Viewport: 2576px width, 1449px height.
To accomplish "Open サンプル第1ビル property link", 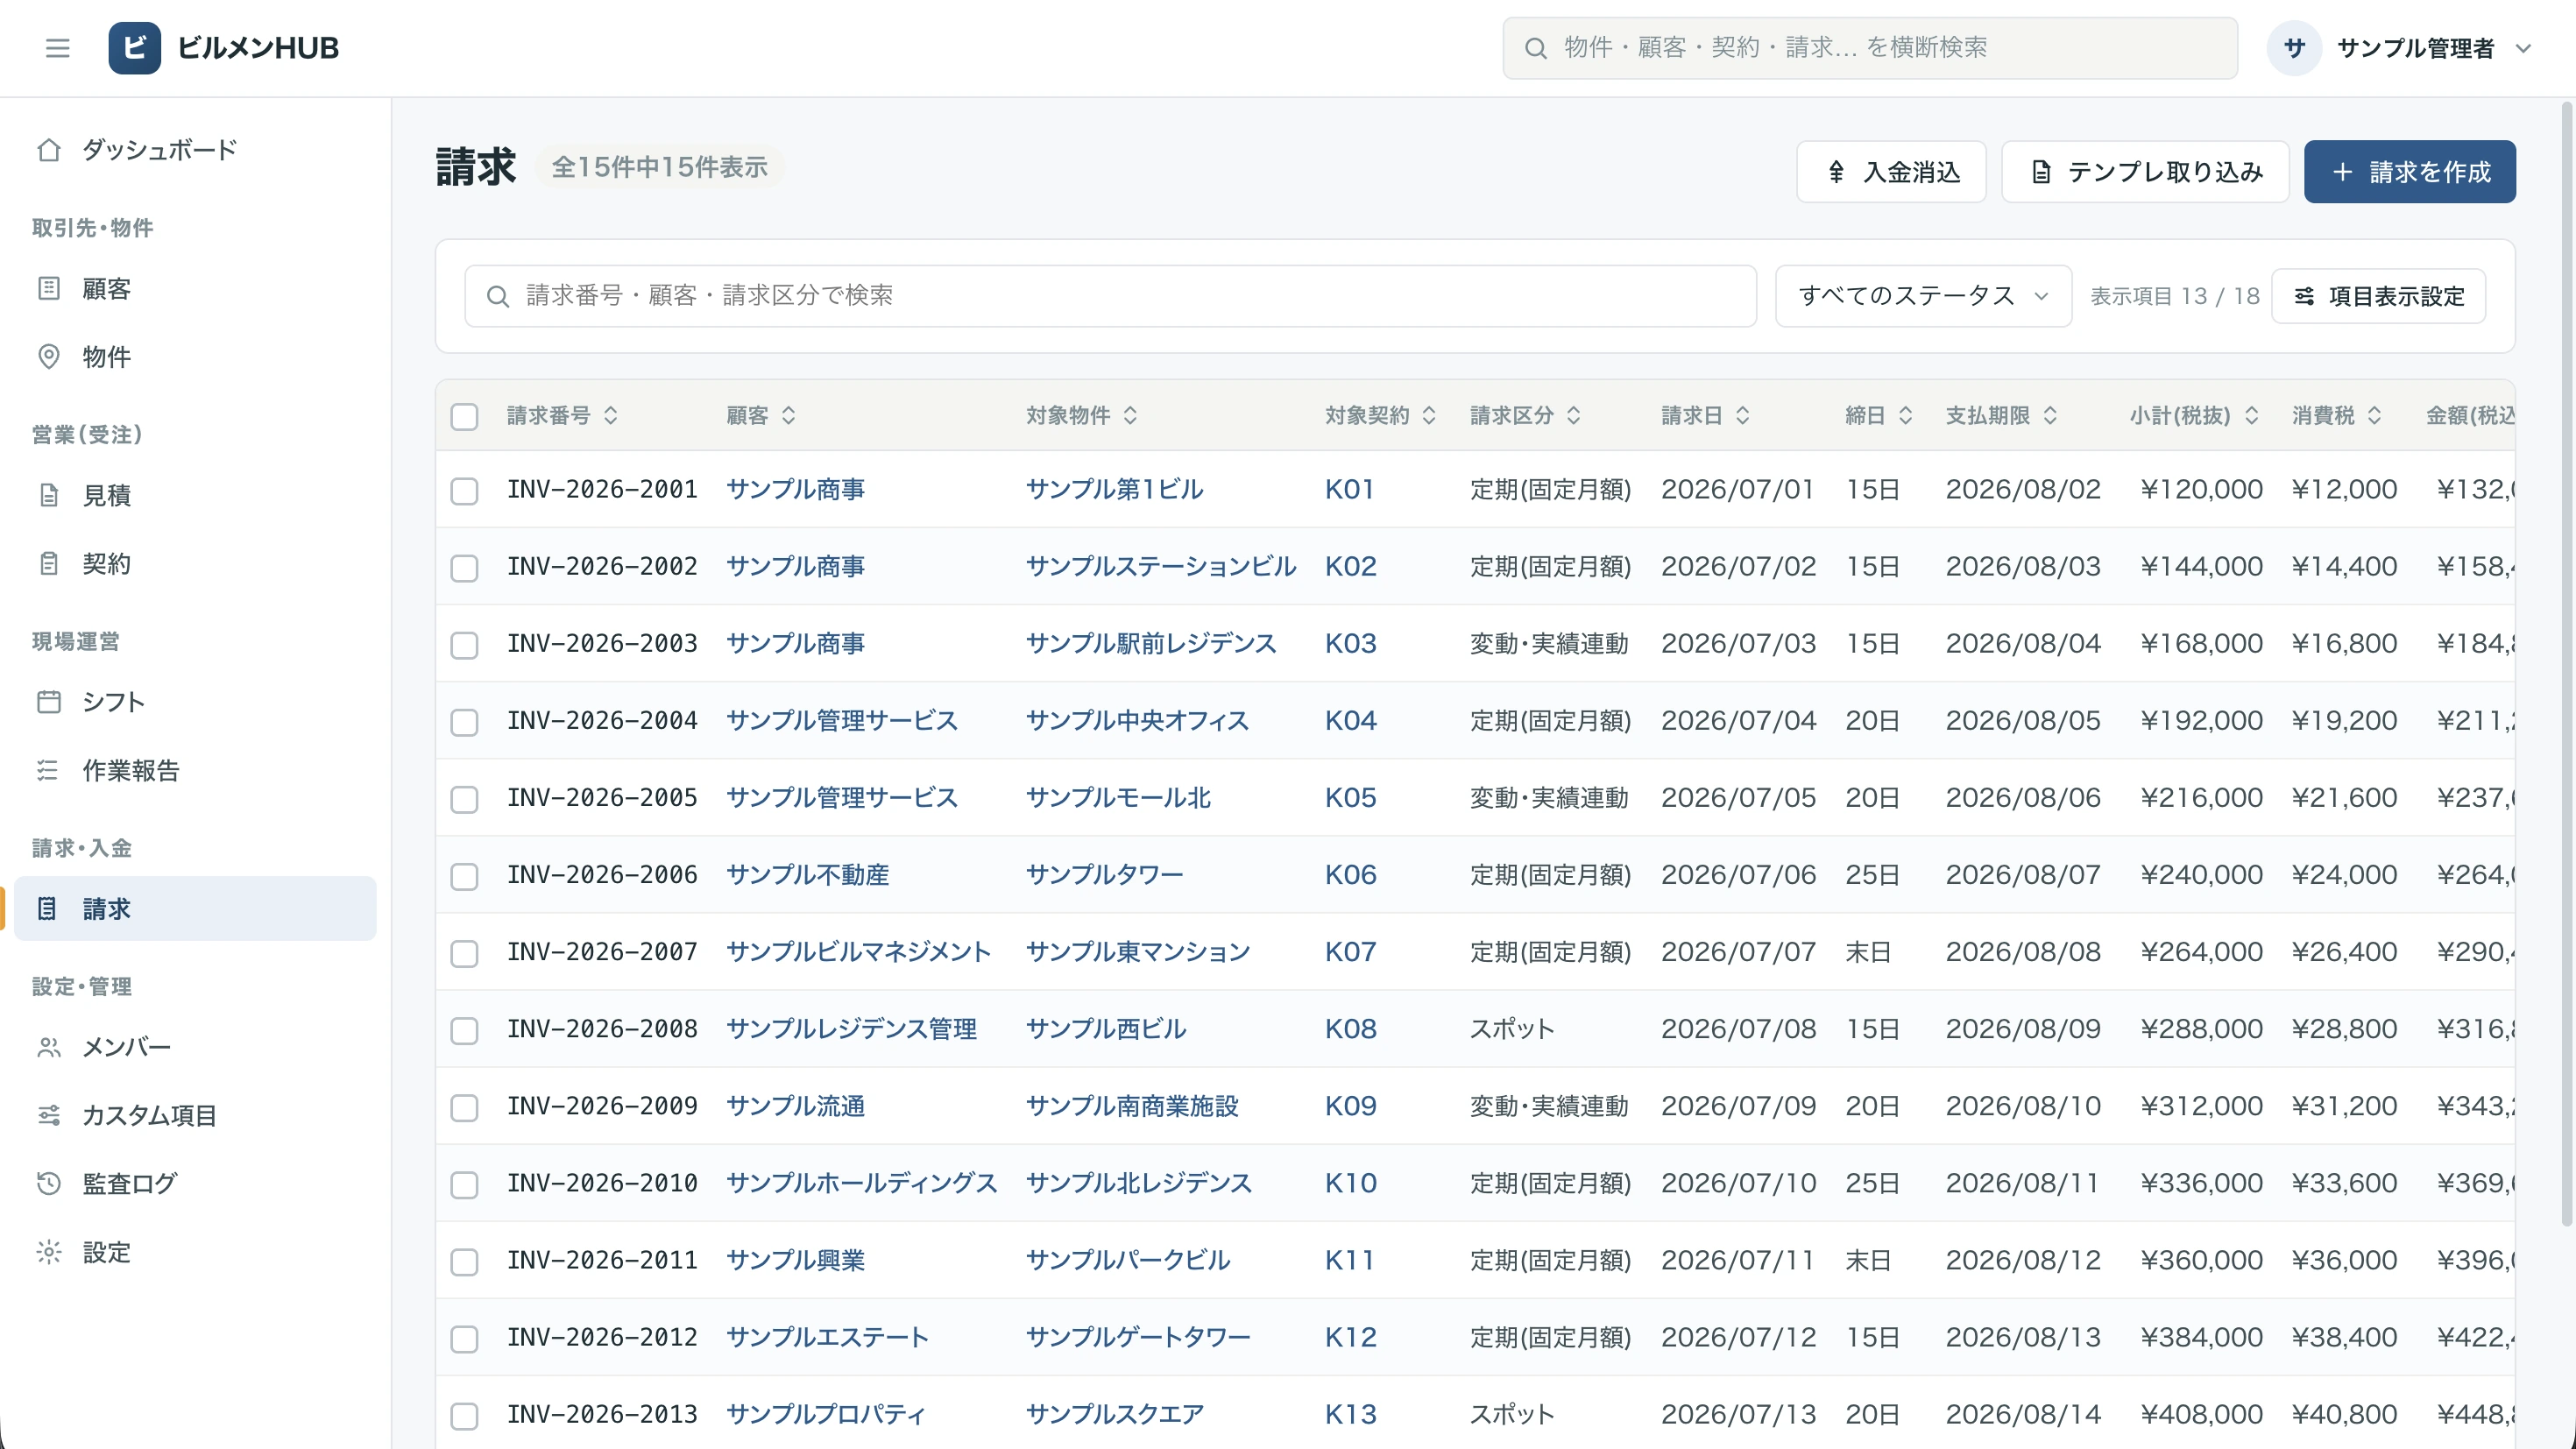I will 1114,490.
